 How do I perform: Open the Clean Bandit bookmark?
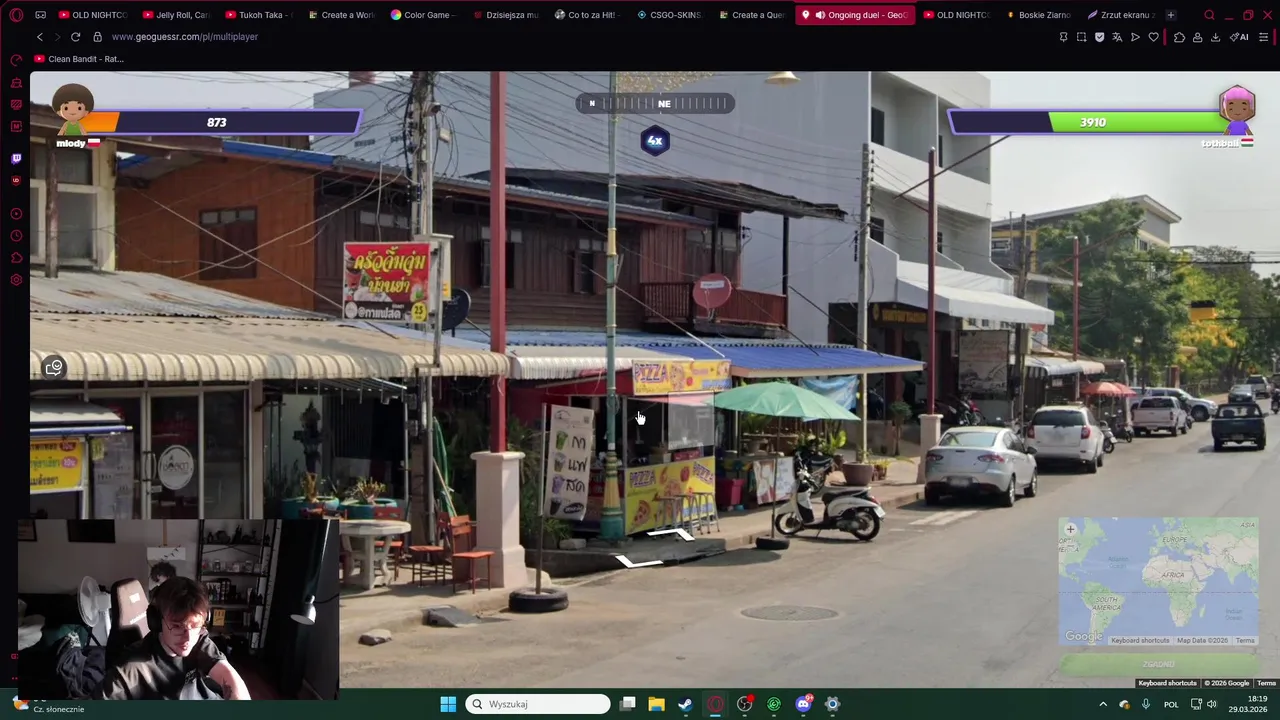pyautogui.click(x=80, y=59)
